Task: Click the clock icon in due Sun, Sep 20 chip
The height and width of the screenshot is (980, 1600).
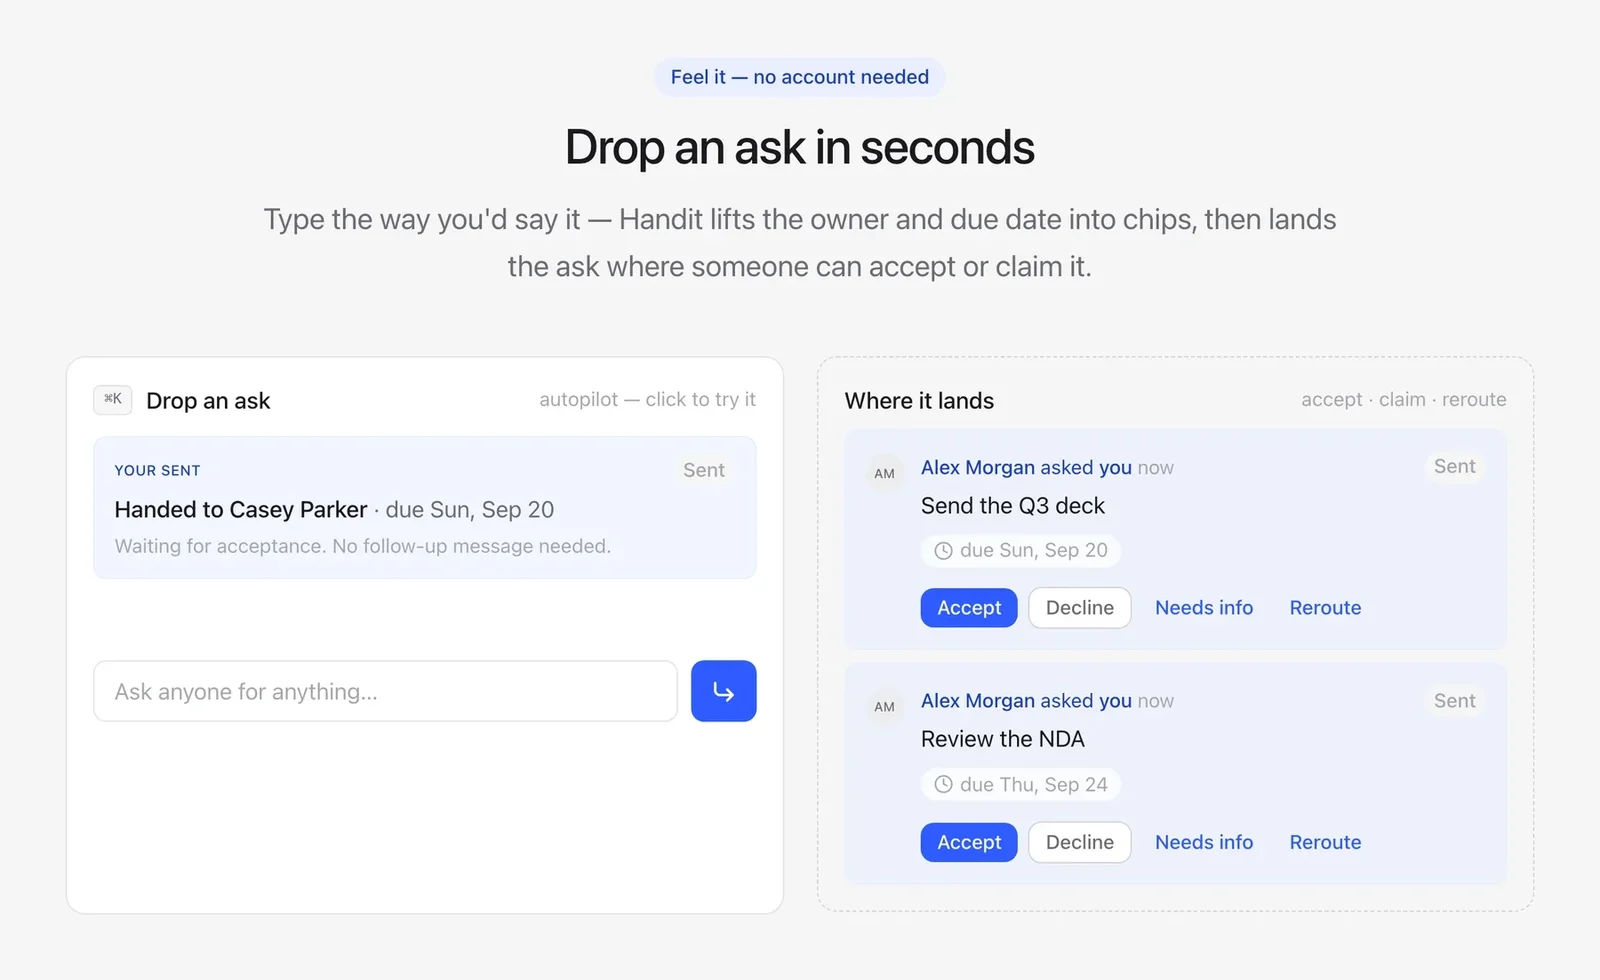Action: click(943, 550)
